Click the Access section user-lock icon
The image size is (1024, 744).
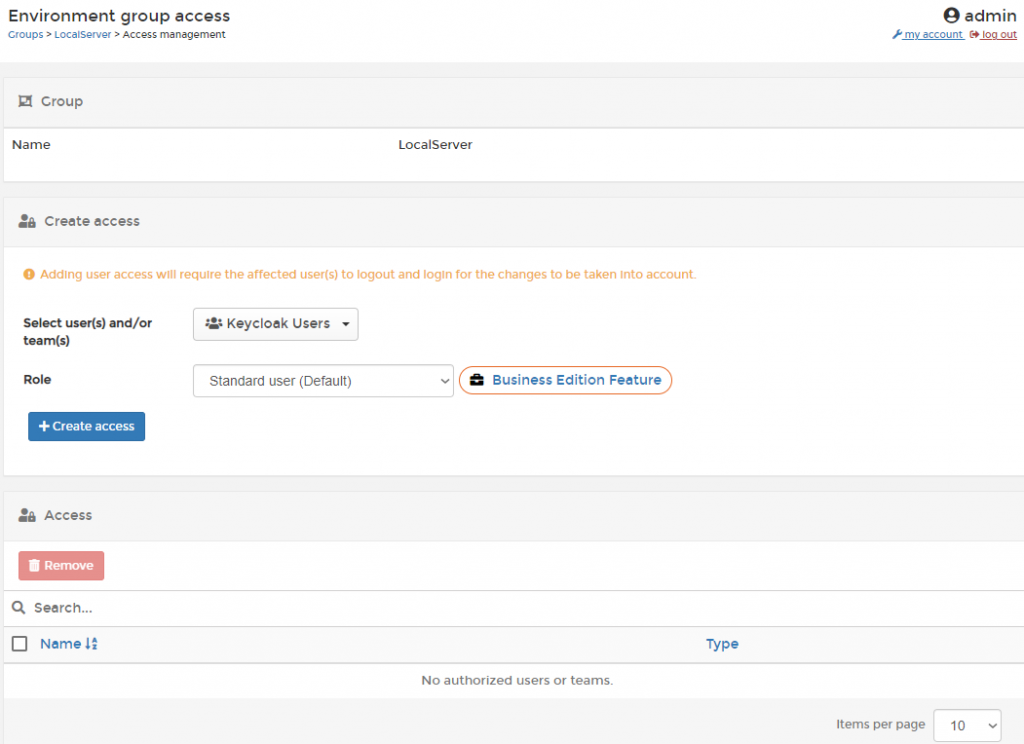(27, 515)
